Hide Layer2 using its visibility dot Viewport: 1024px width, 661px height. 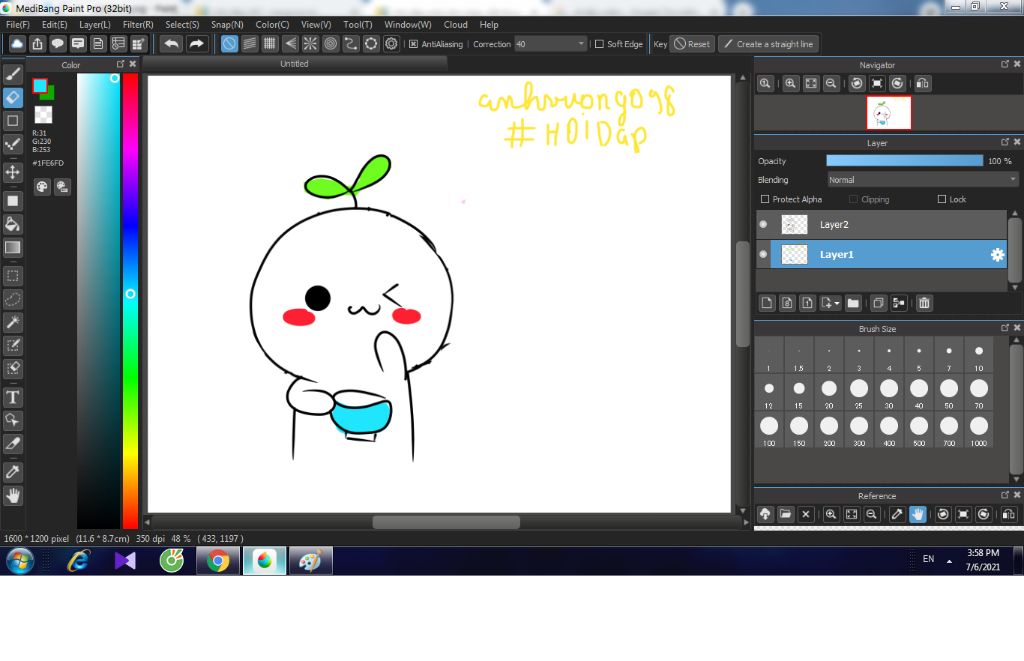[763, 225]
